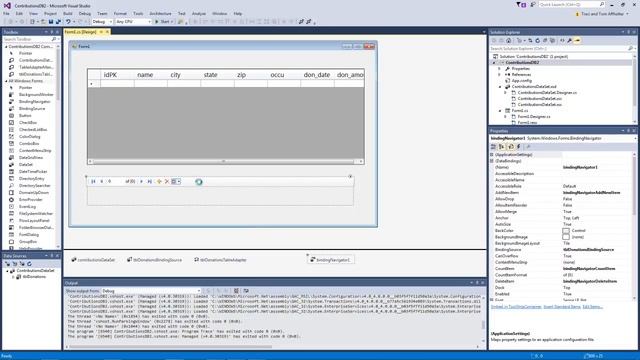
Task: Select ComboBox in the Toolbox
Action: (x=29, y=144)
